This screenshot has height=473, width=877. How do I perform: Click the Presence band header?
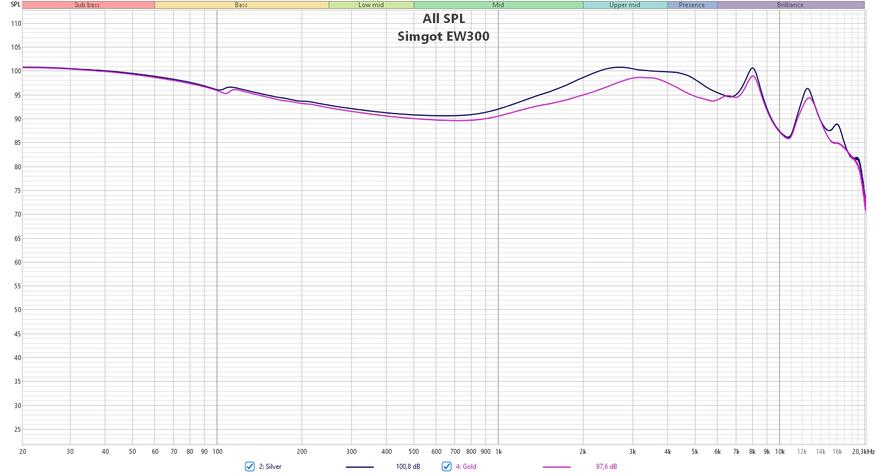point(692,5)
